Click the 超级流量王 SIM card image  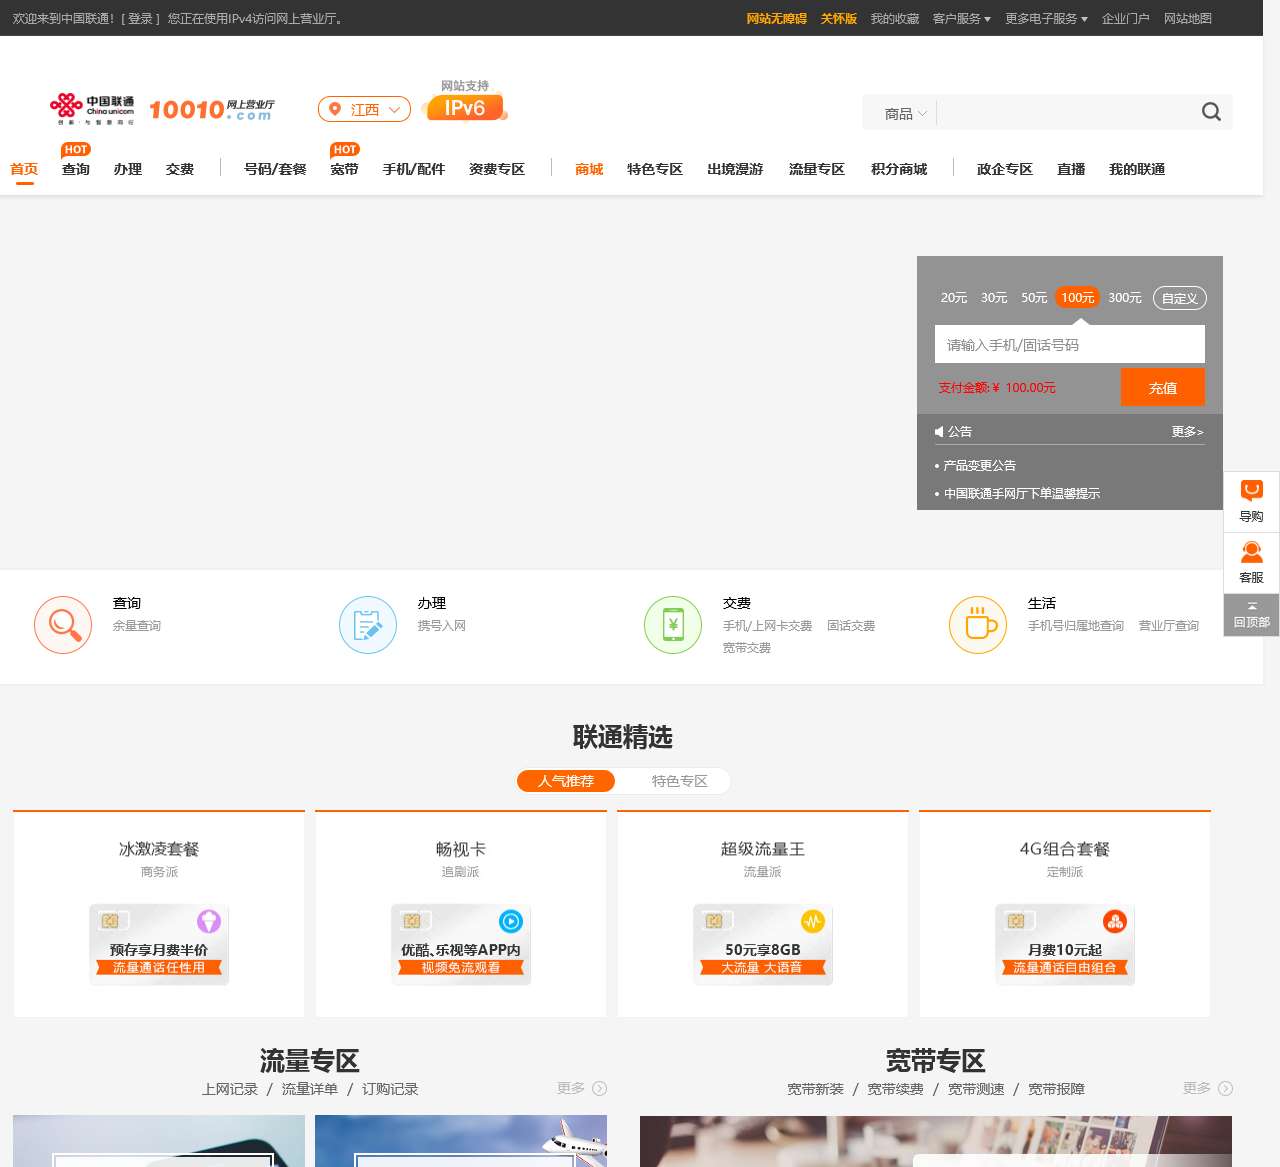coord(763,944)
